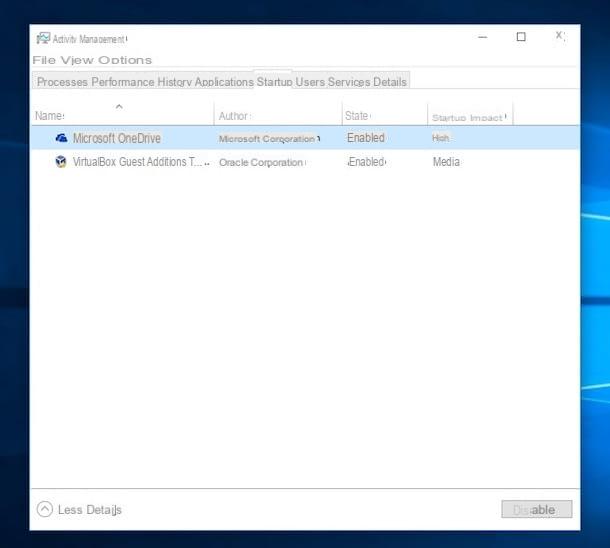
Task: Switch to the Processes tab
Action: tap(62, 82)
